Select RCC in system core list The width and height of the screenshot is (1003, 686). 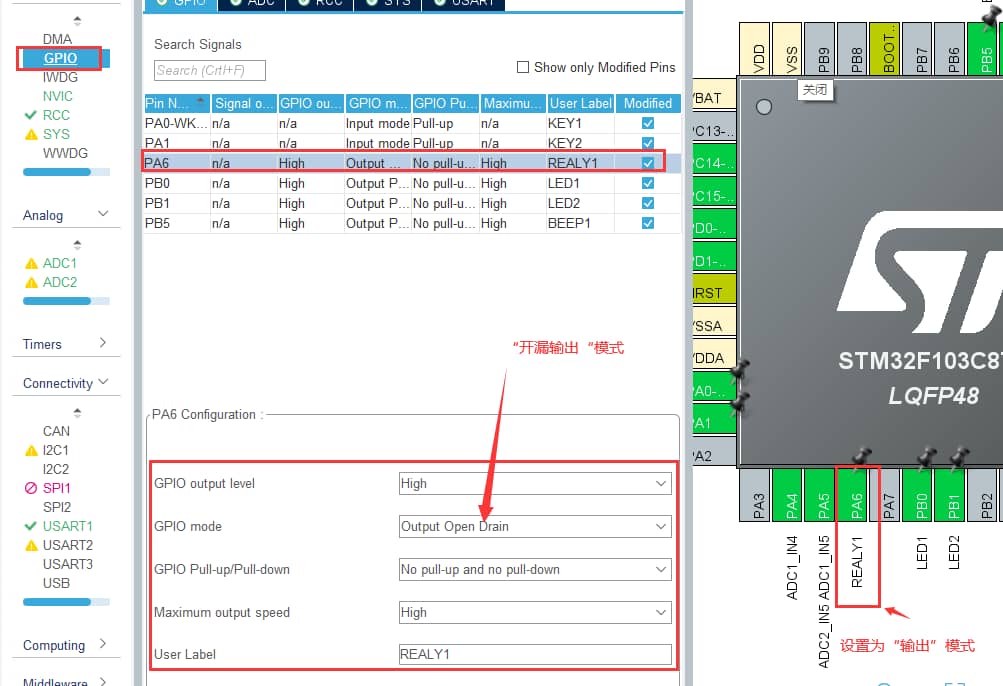(x=56, y=115)
